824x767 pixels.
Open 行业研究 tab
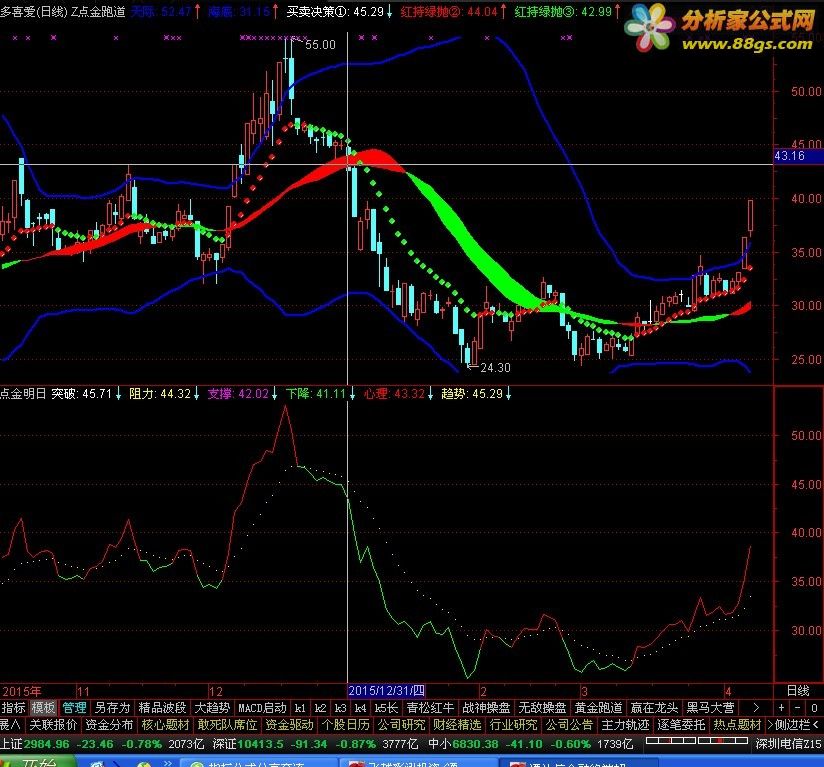513,724
